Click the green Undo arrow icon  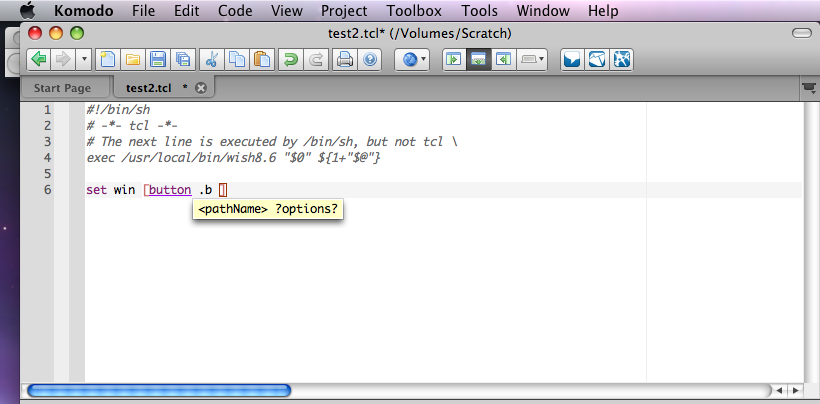290,59
